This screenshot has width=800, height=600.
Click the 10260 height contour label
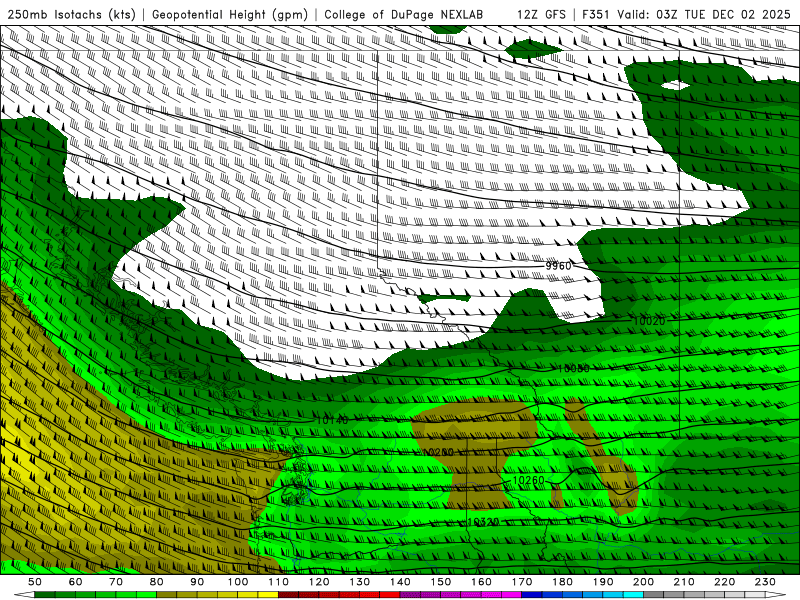pyautogui.click(x=529, y=481)
